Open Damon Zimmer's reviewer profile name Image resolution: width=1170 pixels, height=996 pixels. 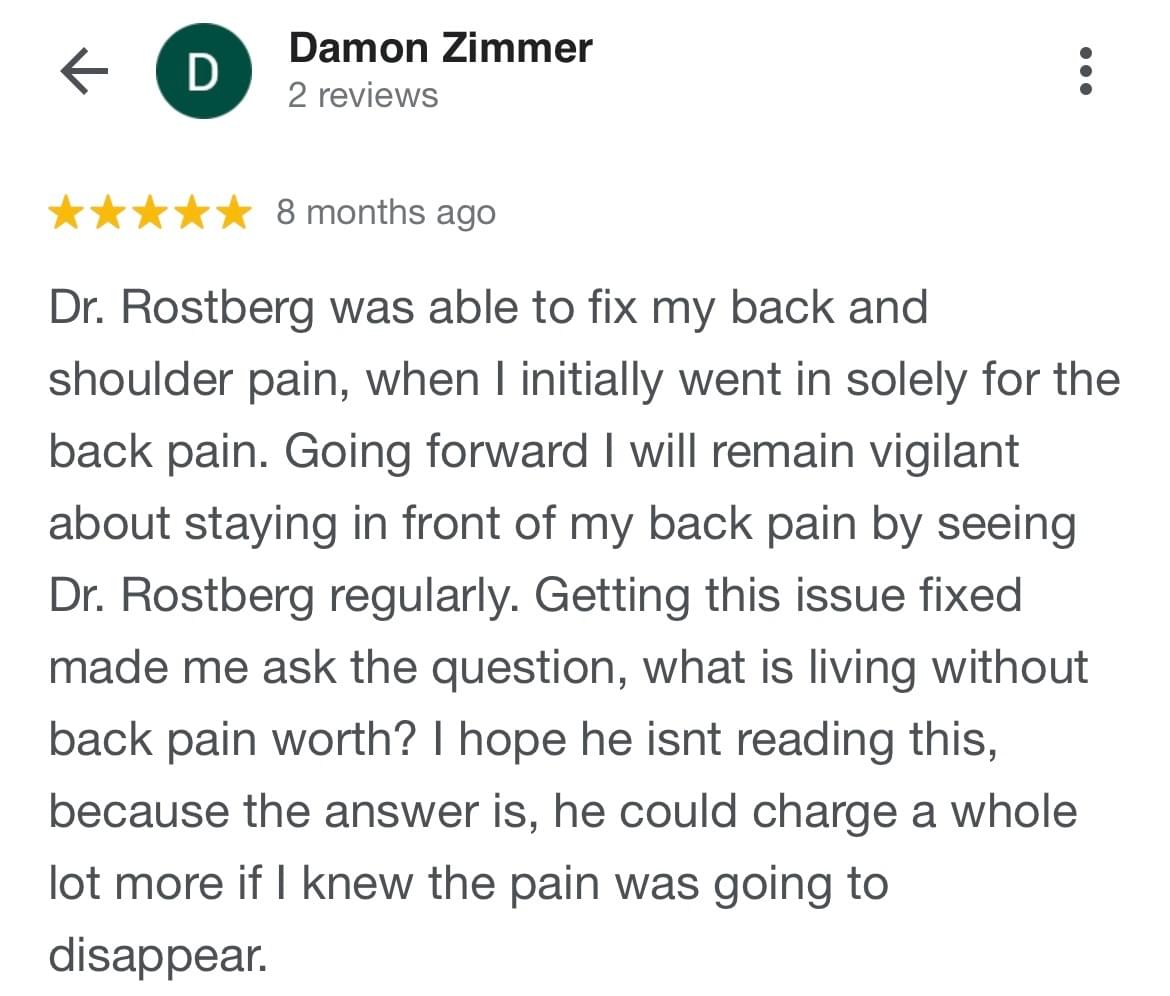coord(440,48)
